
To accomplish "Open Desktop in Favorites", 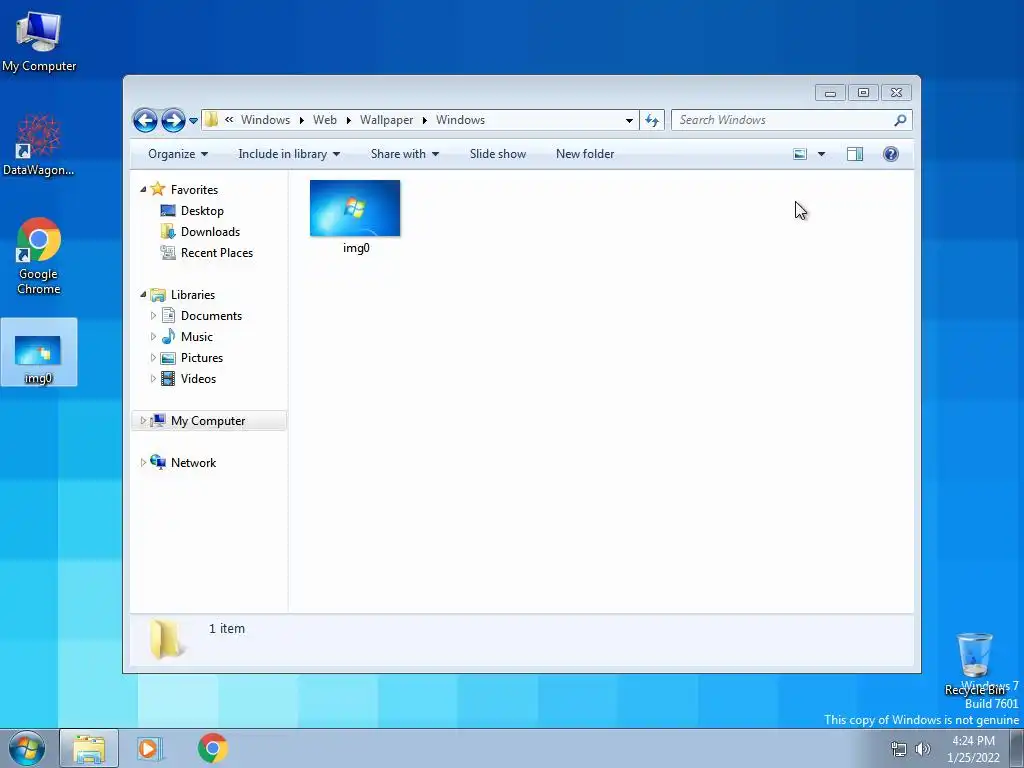I will click(x=202, y=211).
